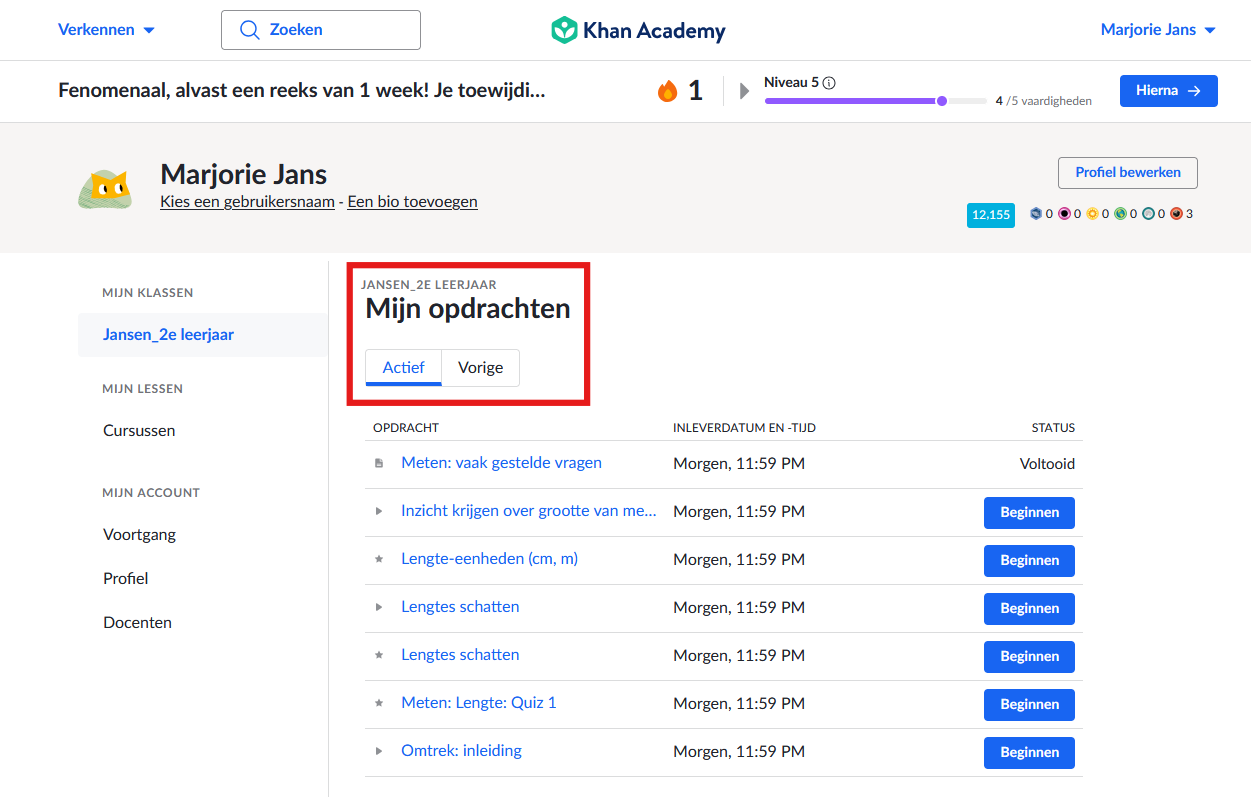The width and height of the screenshot is (1251, 797).
Task: Click the green Earth badge icon
Action: click(1120, 214)
